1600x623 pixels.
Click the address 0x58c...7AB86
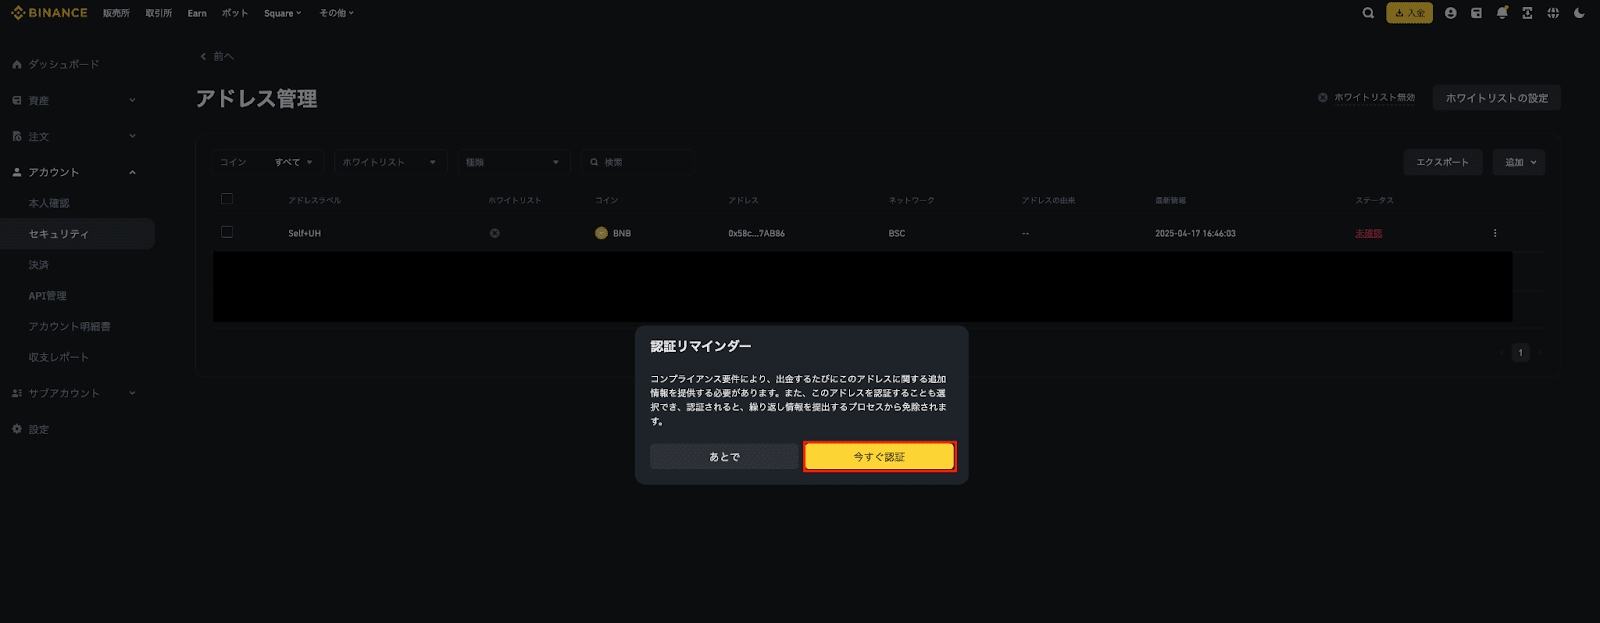(756, 233)
